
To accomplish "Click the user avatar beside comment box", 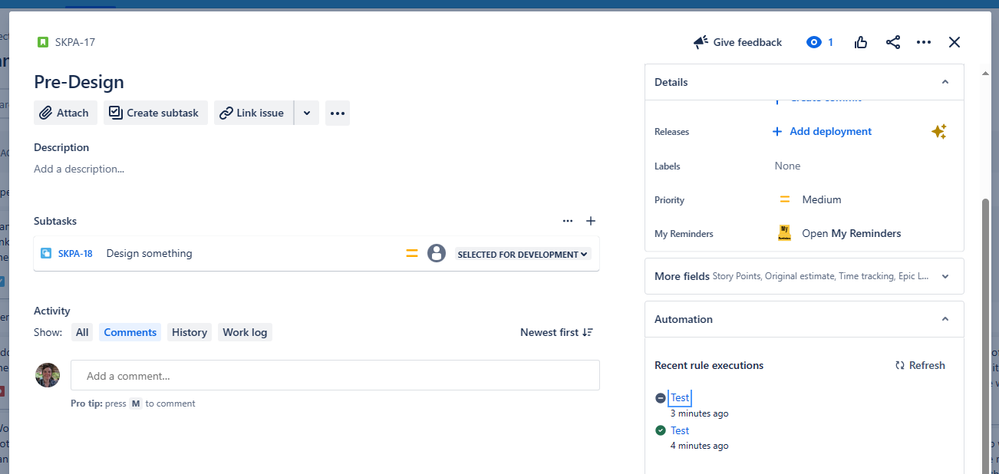I will pyautogui.click(x=47, y=375).
